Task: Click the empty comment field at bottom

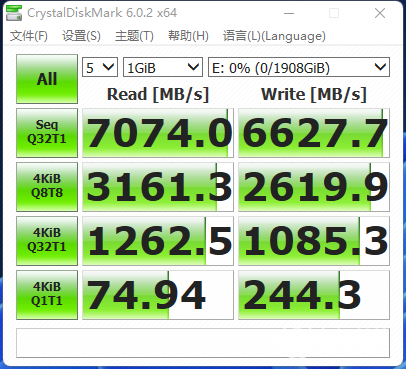Action: [203, 343]
